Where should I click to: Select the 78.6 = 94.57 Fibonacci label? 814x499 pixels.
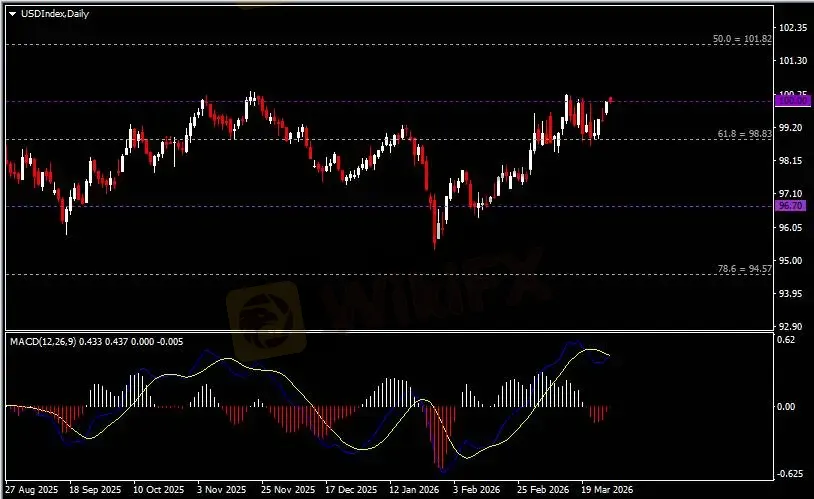(x=744, y=269)
